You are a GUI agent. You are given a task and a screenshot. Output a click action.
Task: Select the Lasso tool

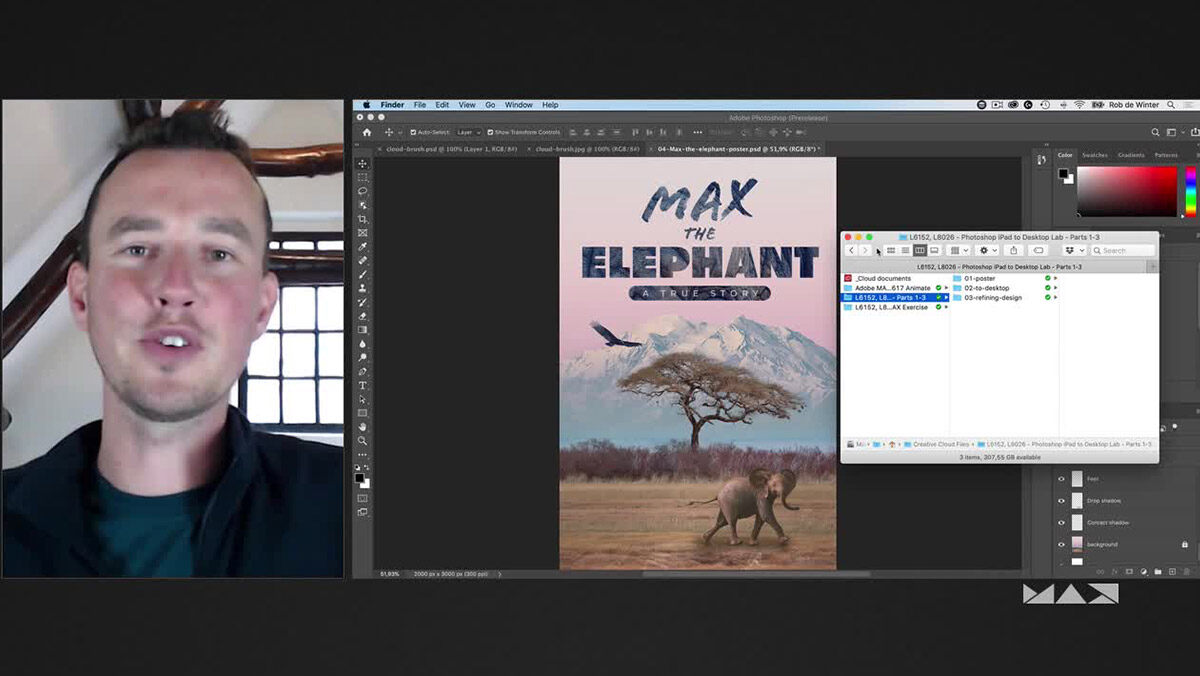coord(362,191)
